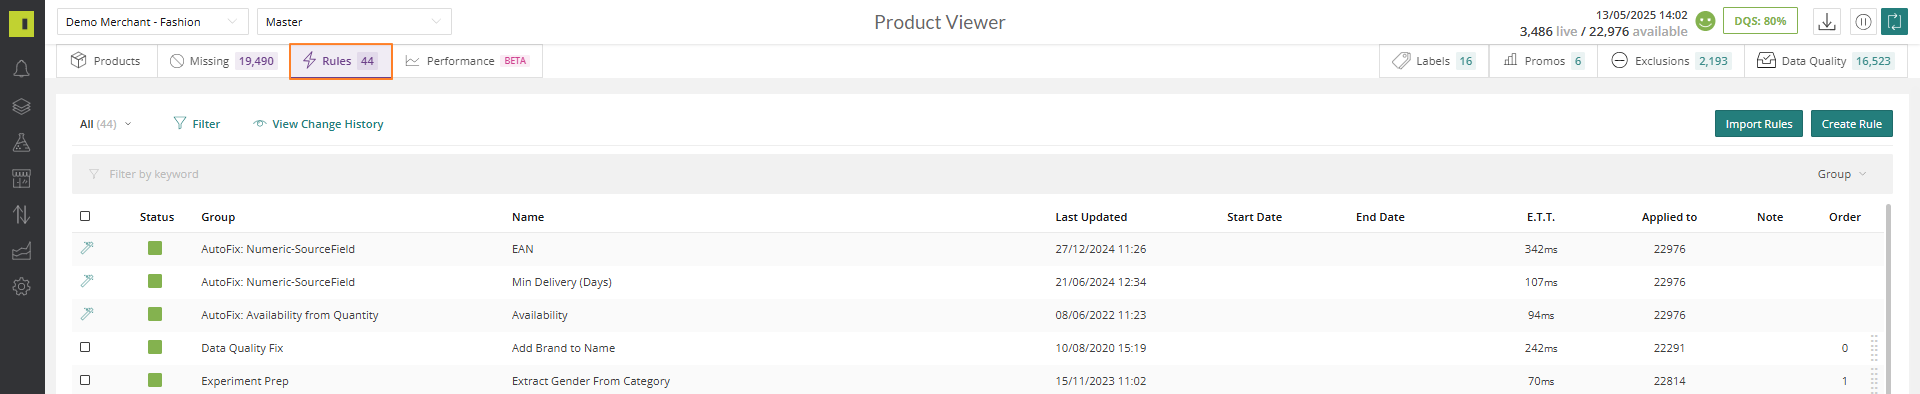Open the Data Quality tab
Image resolution: width=1920 pixels, height=394 pixels.
[x=1826, y=61]
